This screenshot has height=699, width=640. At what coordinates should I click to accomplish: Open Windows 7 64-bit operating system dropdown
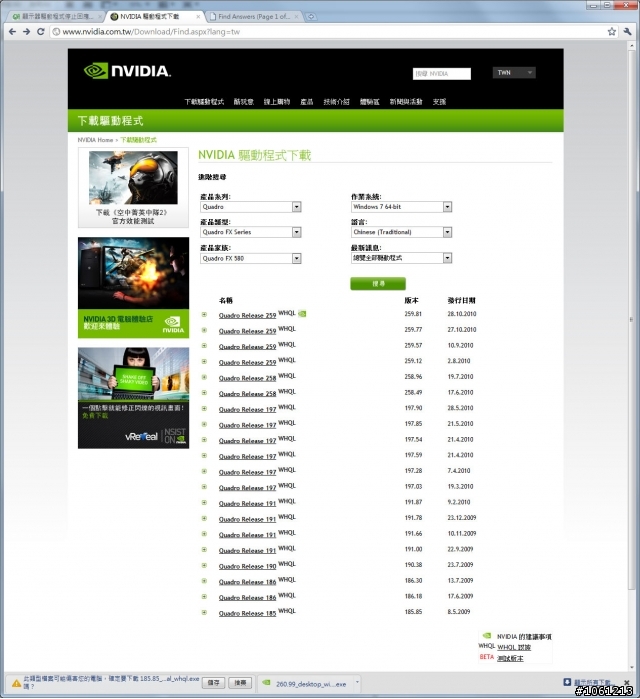click(402, 207)
